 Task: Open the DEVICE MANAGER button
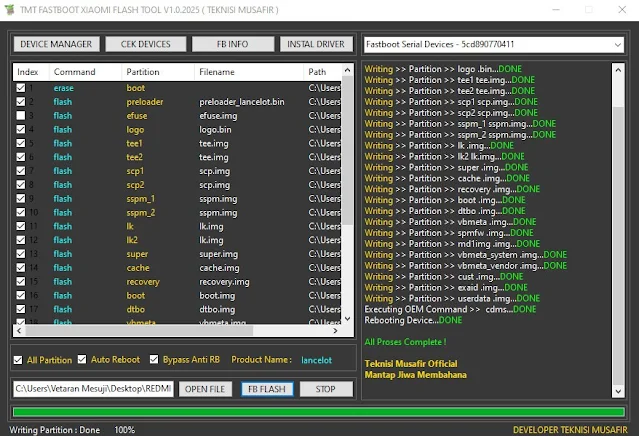[56, 44]
